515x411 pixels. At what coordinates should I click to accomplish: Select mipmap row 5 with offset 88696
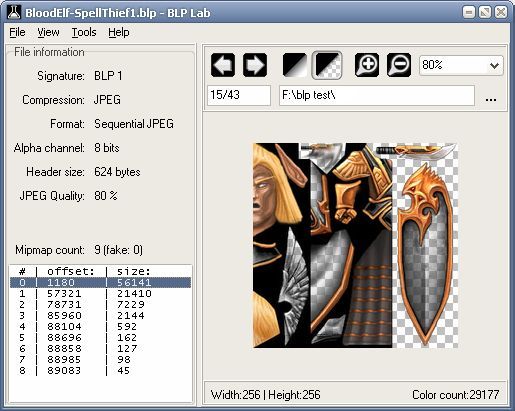click(100, 337)
